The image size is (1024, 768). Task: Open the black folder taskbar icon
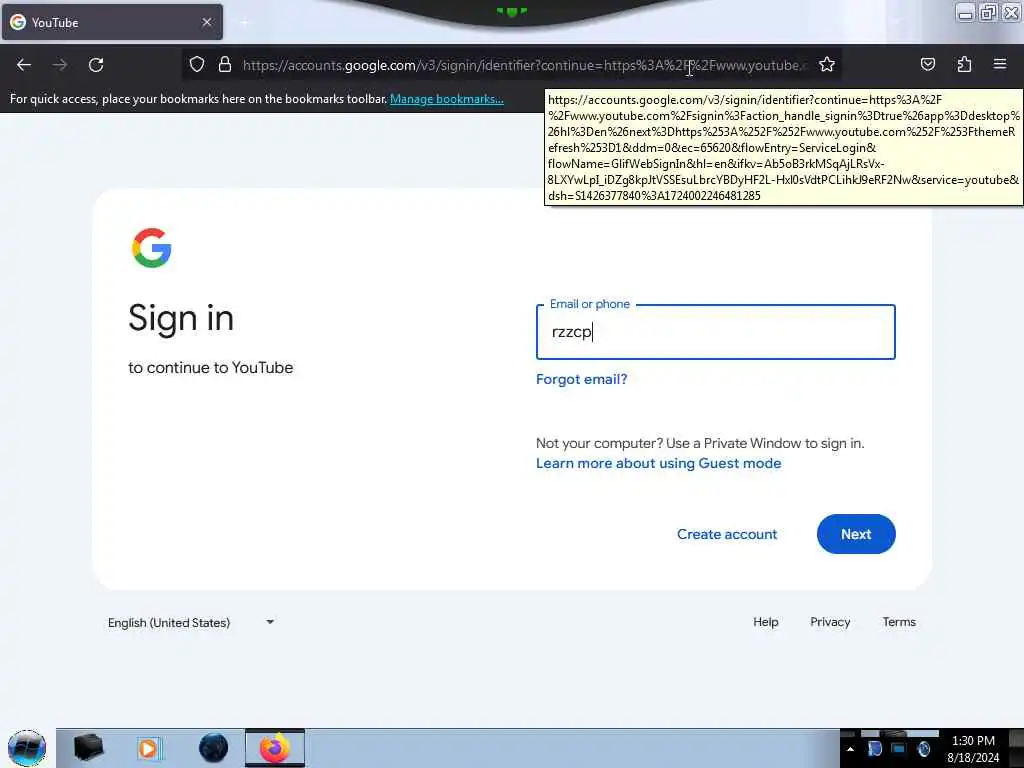[x=88, y=748]
